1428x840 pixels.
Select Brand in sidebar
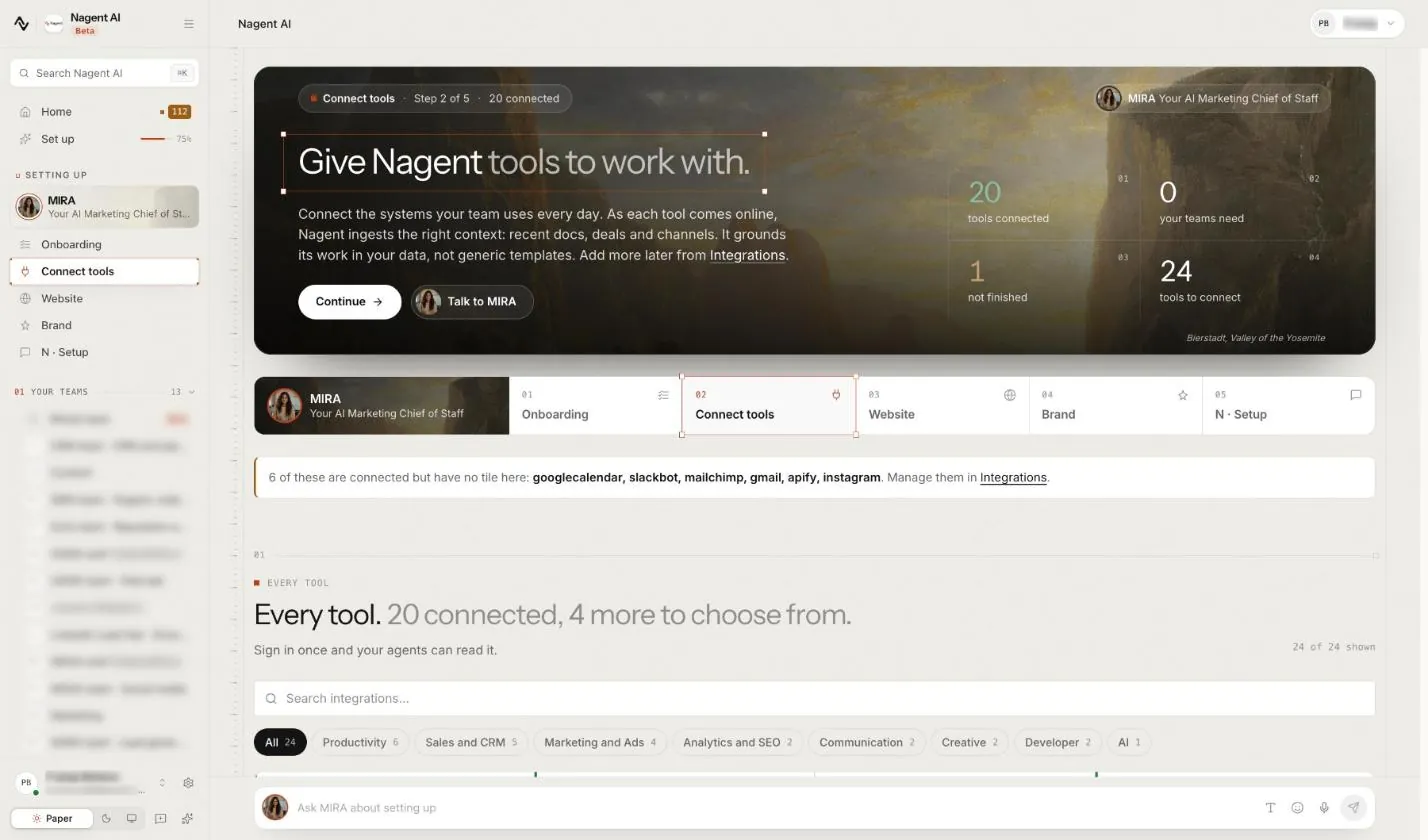point(104,325)
